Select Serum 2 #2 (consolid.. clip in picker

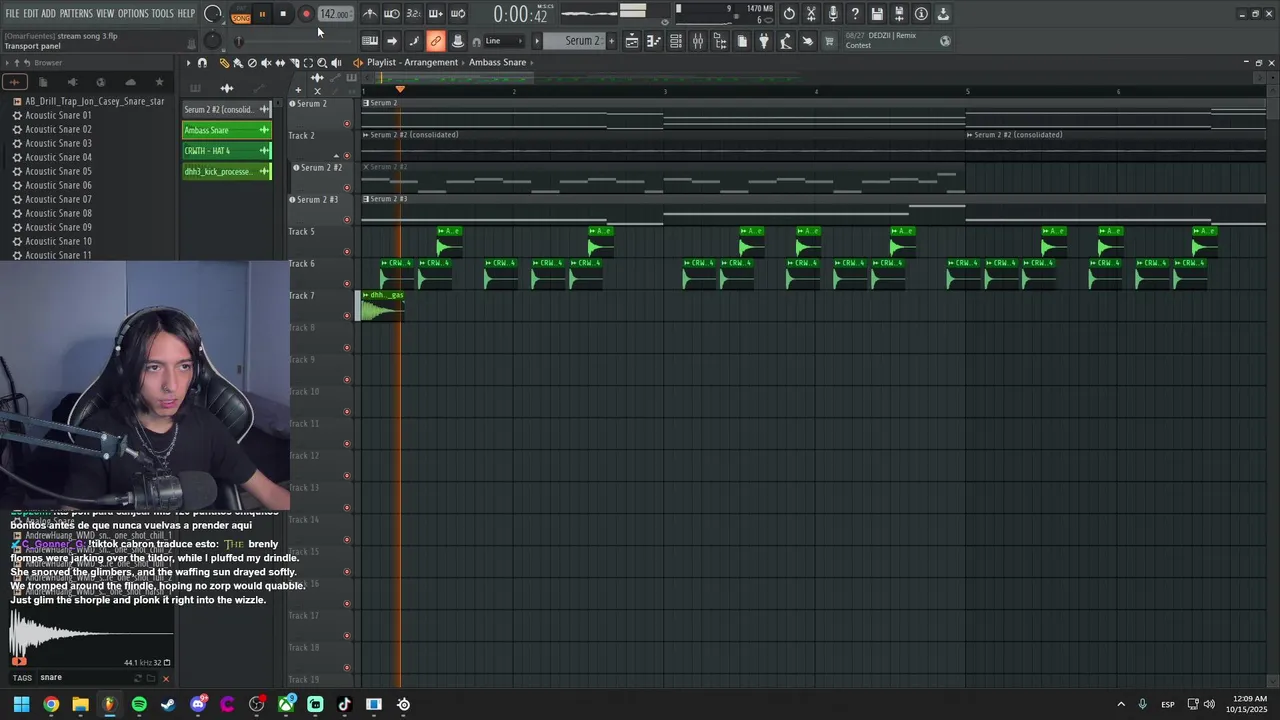(227, 109)
